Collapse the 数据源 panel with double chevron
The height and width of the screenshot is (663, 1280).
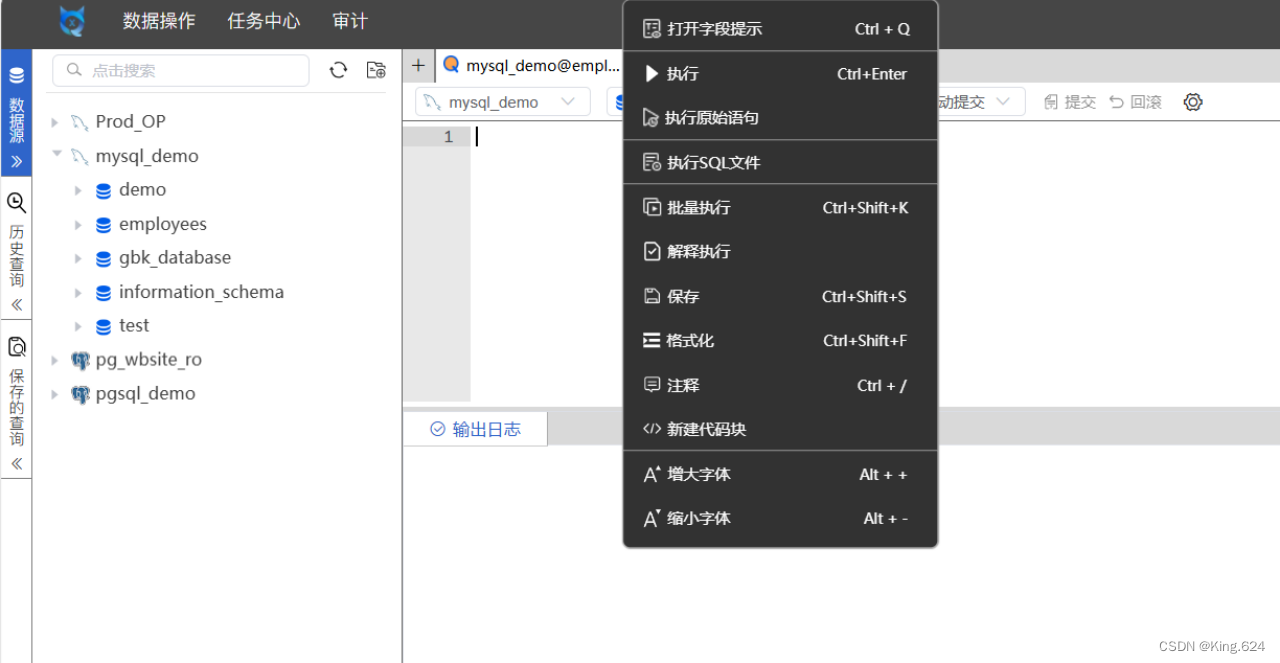pyautogui.click(x=16, y=161)
